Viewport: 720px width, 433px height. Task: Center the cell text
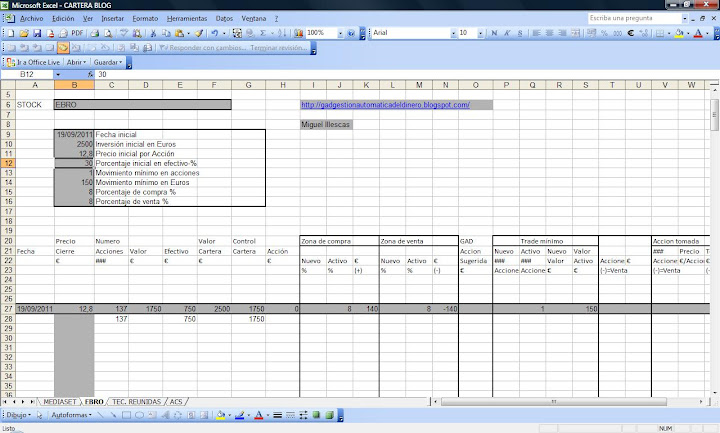549,33
